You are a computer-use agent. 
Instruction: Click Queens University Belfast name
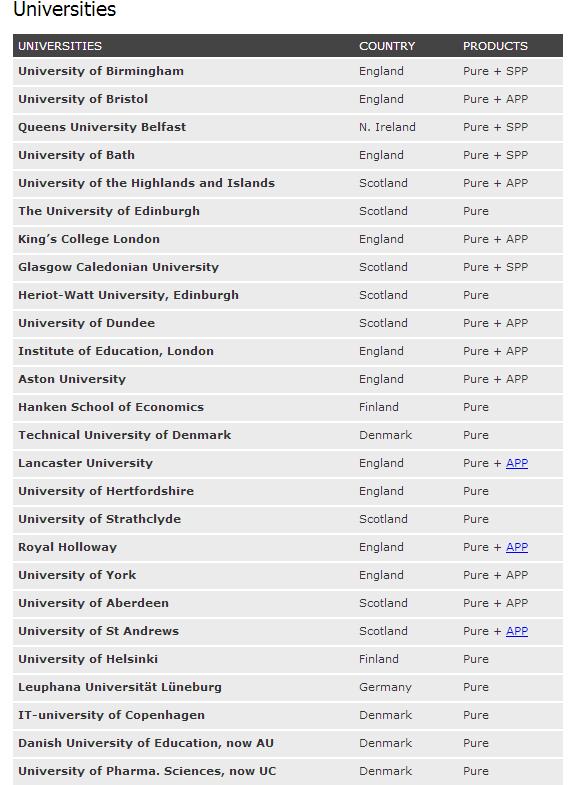click(102, 127)
